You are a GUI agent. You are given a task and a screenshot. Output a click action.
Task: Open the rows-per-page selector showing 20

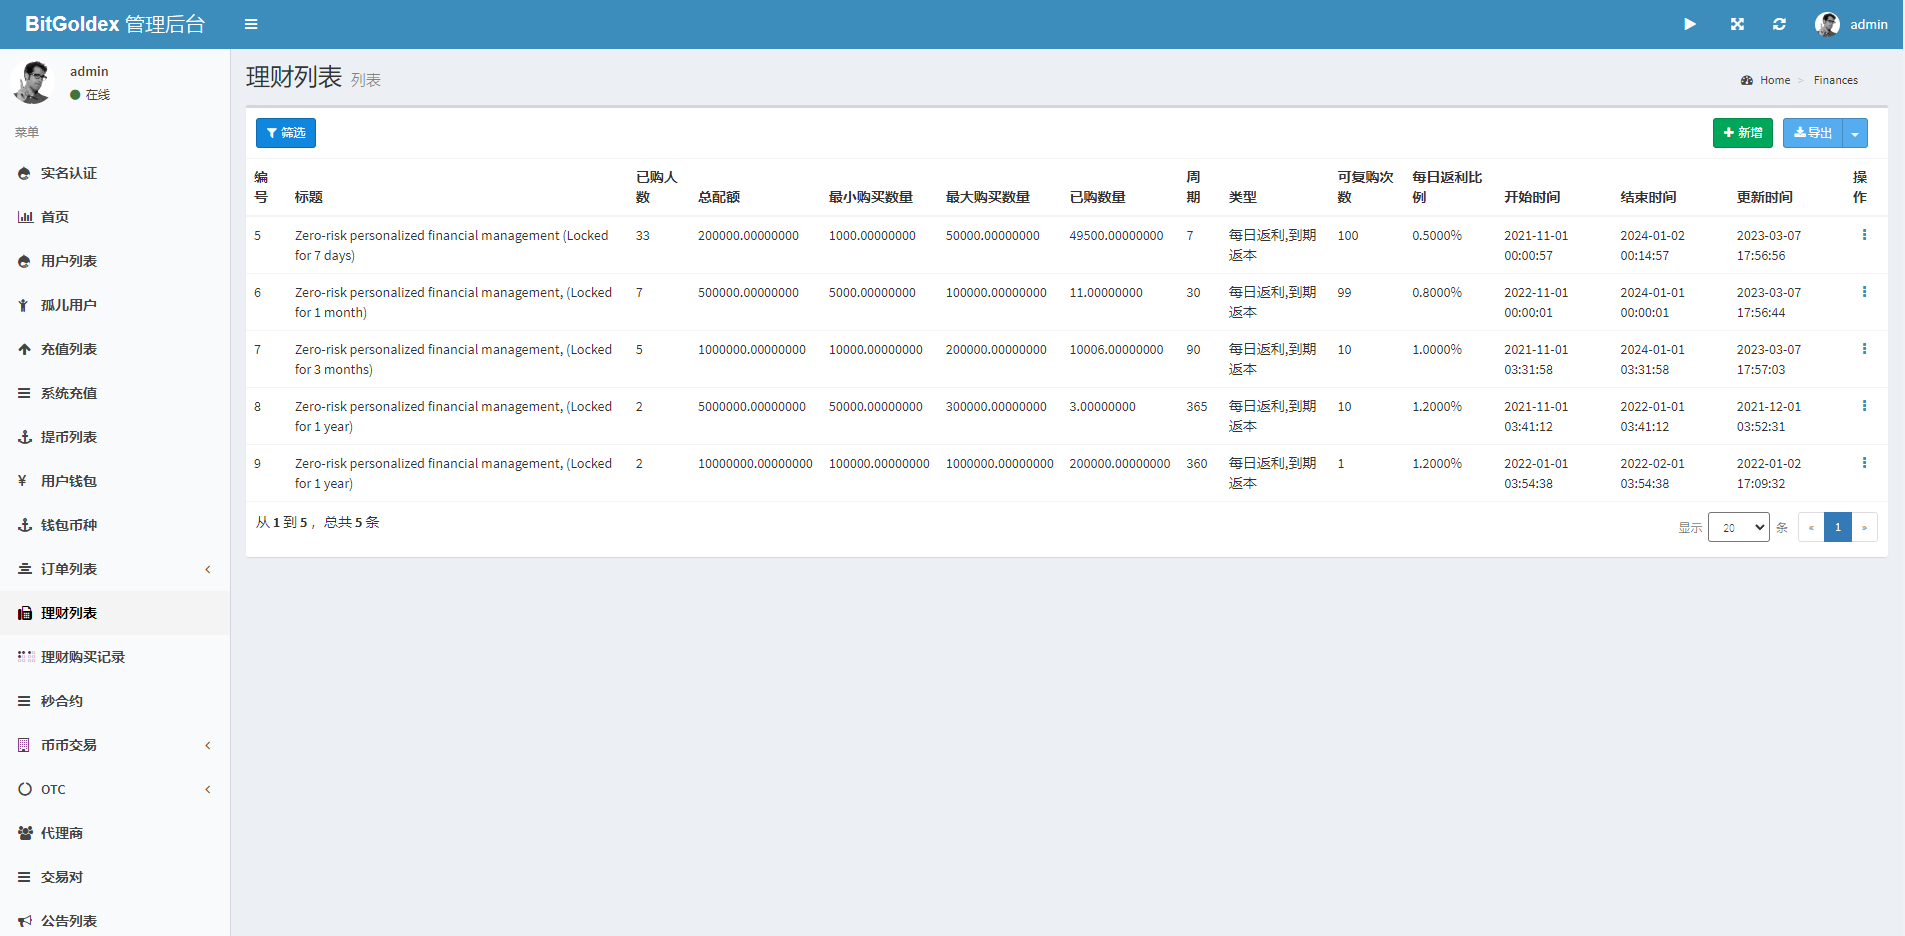click(x=1738, y=527)
